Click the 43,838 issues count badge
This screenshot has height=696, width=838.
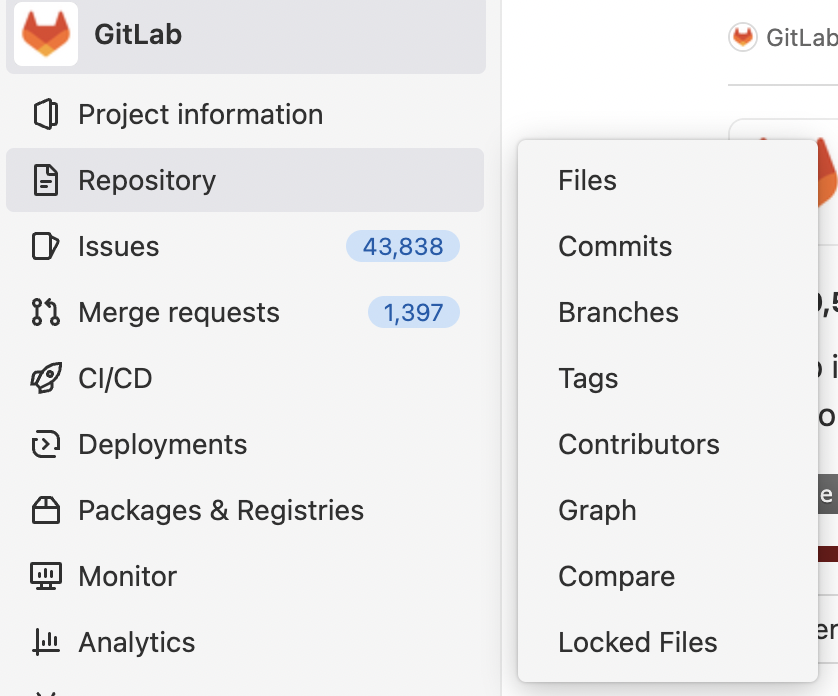point(403,246)
